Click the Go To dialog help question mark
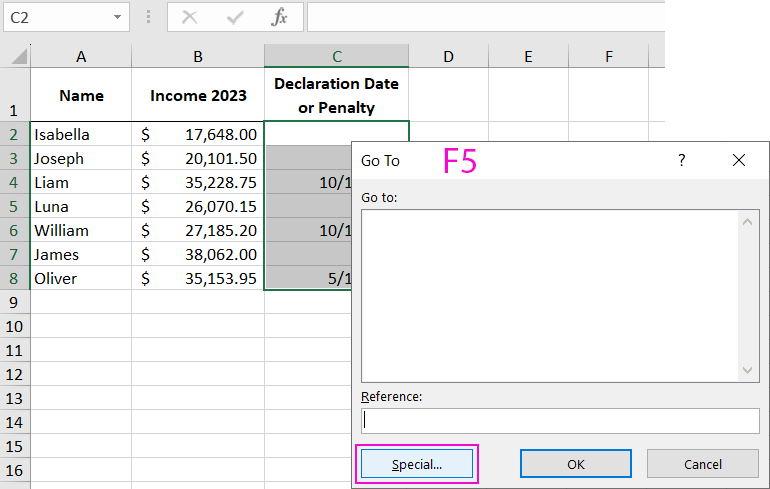 tap(682, 160)
